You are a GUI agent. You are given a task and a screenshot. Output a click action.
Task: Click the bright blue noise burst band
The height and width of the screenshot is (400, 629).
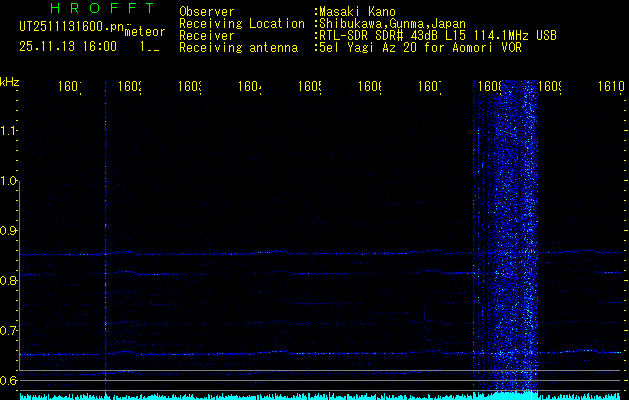tap(511, 240)
